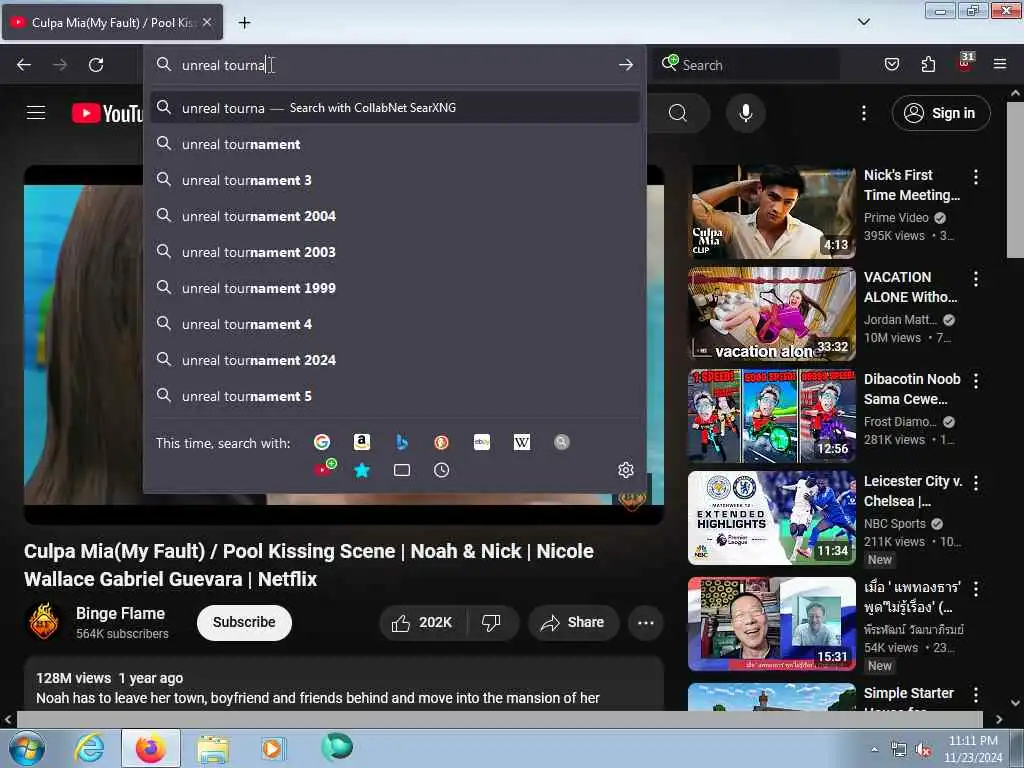Open a new browser tab

(244, 22)
